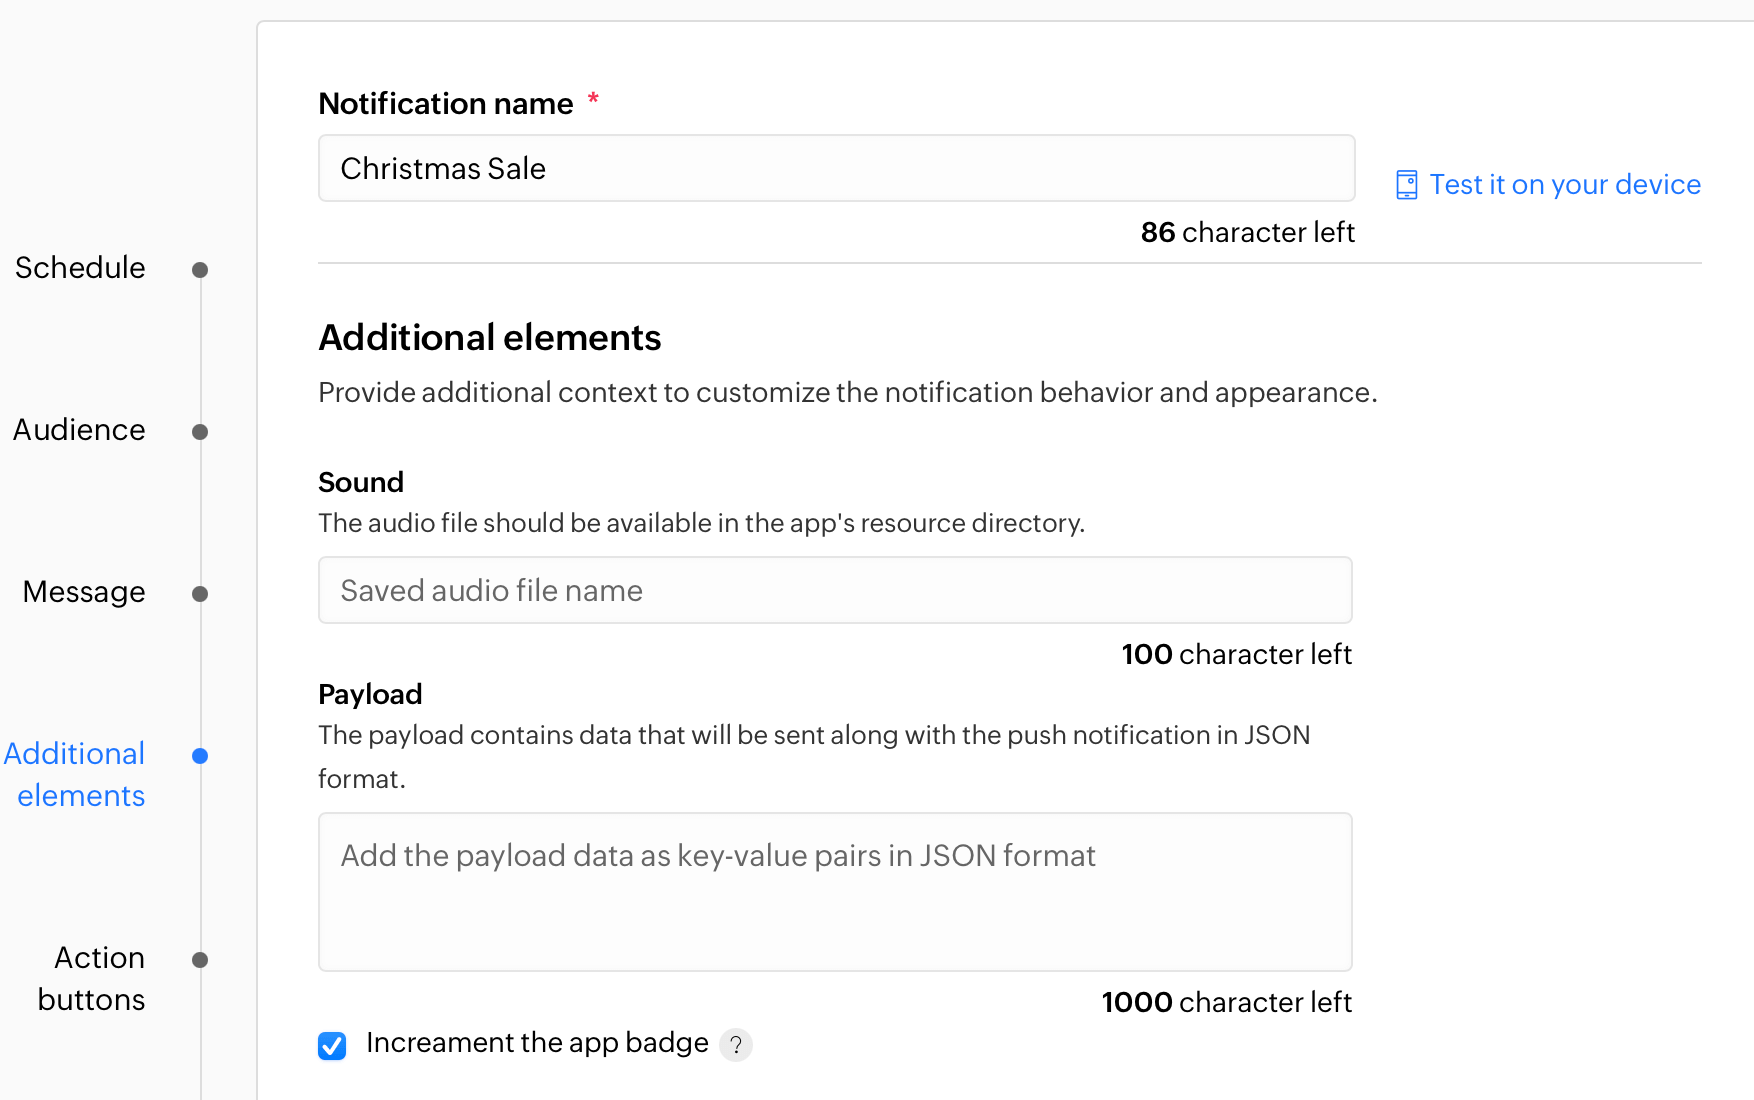Click the Saved audio file name field
This screenshot has width=1754, height=1100.
pos(835,591)
